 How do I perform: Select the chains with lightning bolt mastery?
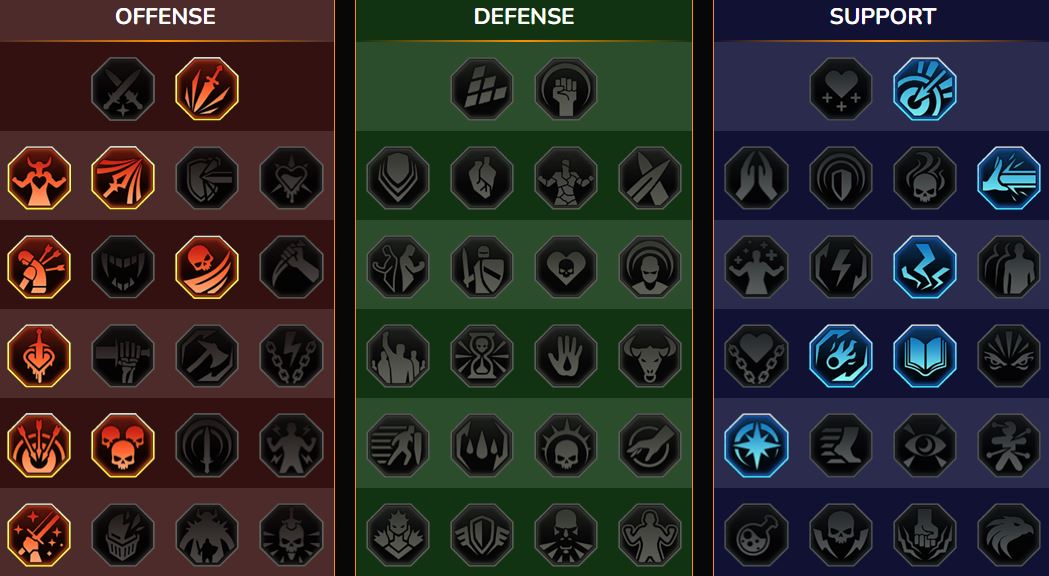point(291,356)
